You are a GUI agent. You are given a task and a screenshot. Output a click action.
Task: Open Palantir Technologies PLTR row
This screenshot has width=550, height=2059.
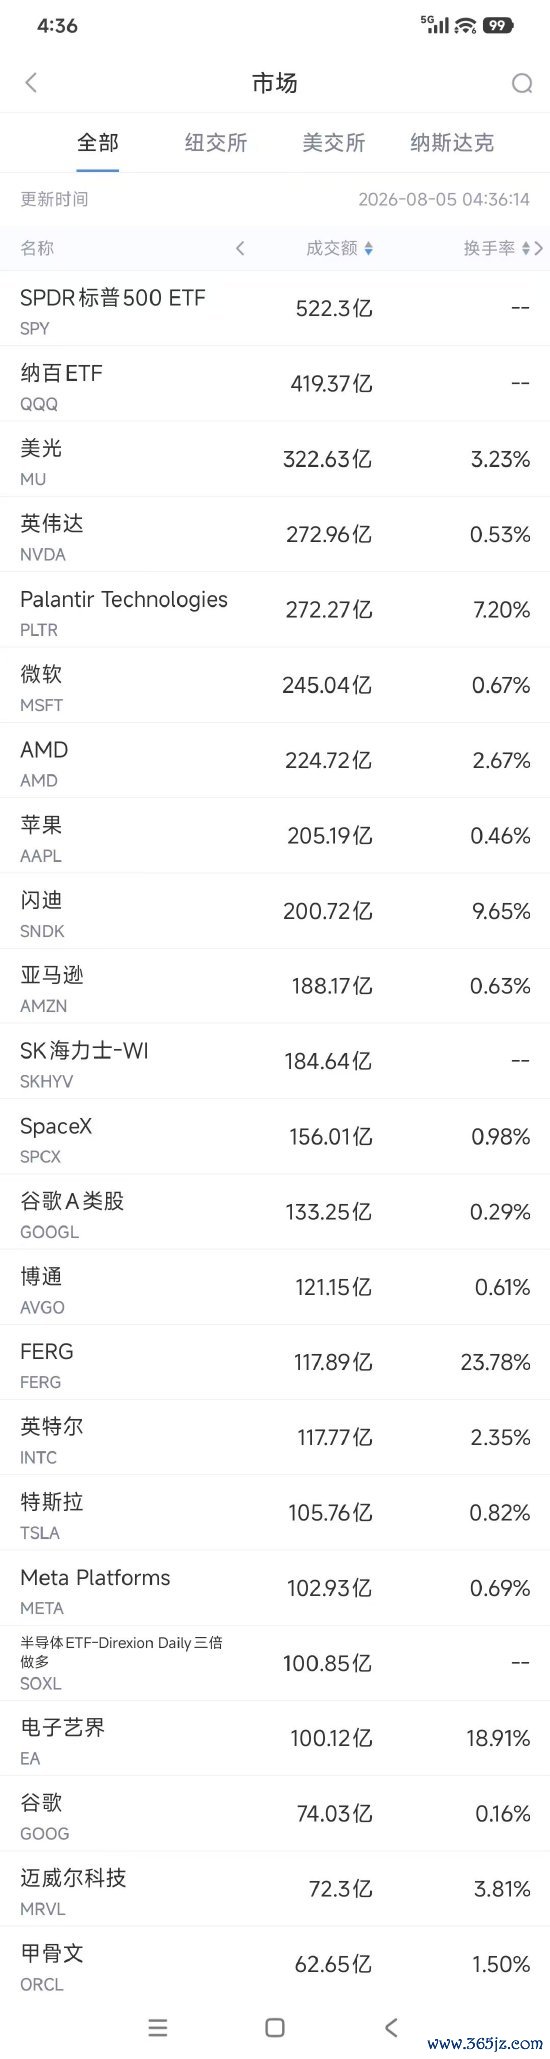click(x=275, y=610)
